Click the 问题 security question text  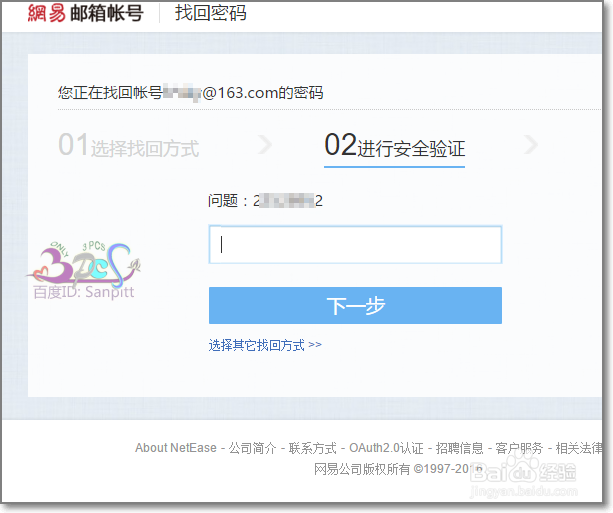pyautogui.click(x=265, y=201)
